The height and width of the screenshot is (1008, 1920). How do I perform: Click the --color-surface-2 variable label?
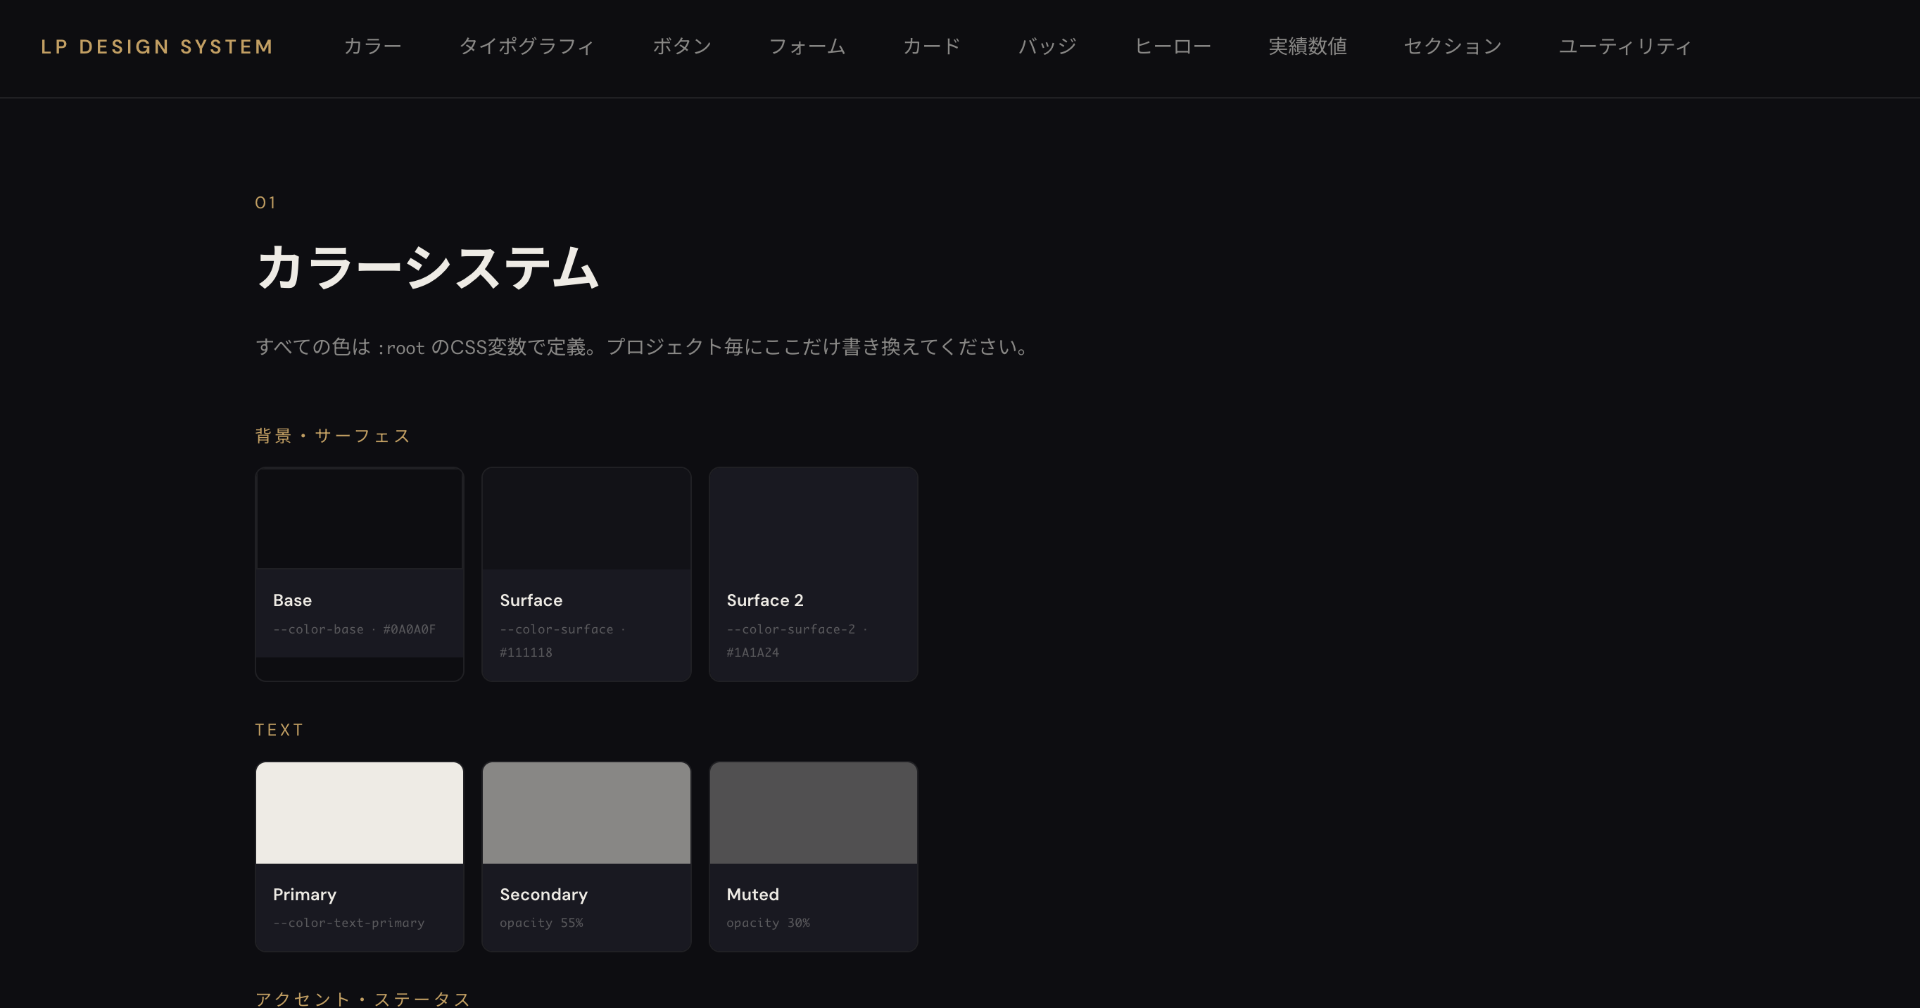[x=791, y=629]
